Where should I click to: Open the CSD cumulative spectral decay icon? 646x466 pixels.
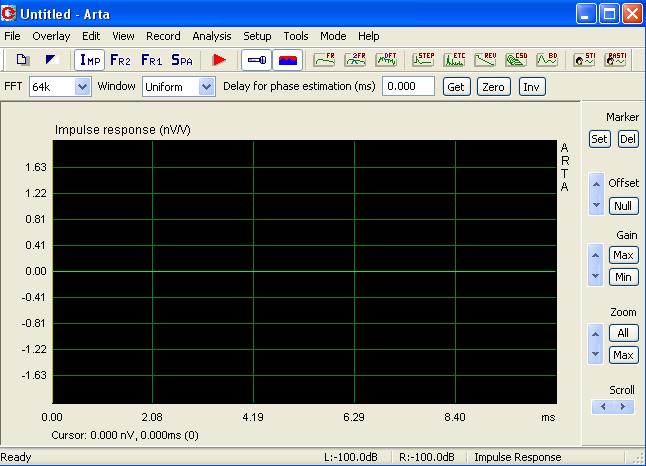click(x=516, y=60)
